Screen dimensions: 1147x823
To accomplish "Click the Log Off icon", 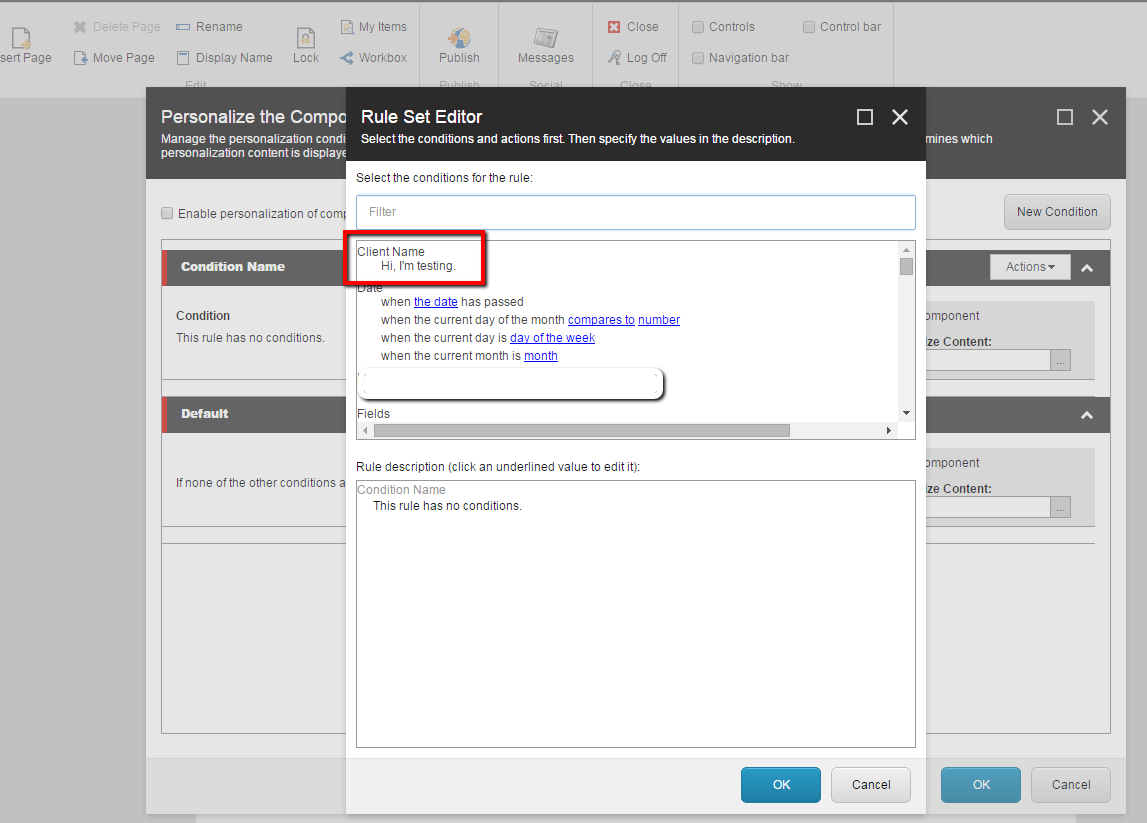I will [x=637, y=57].
